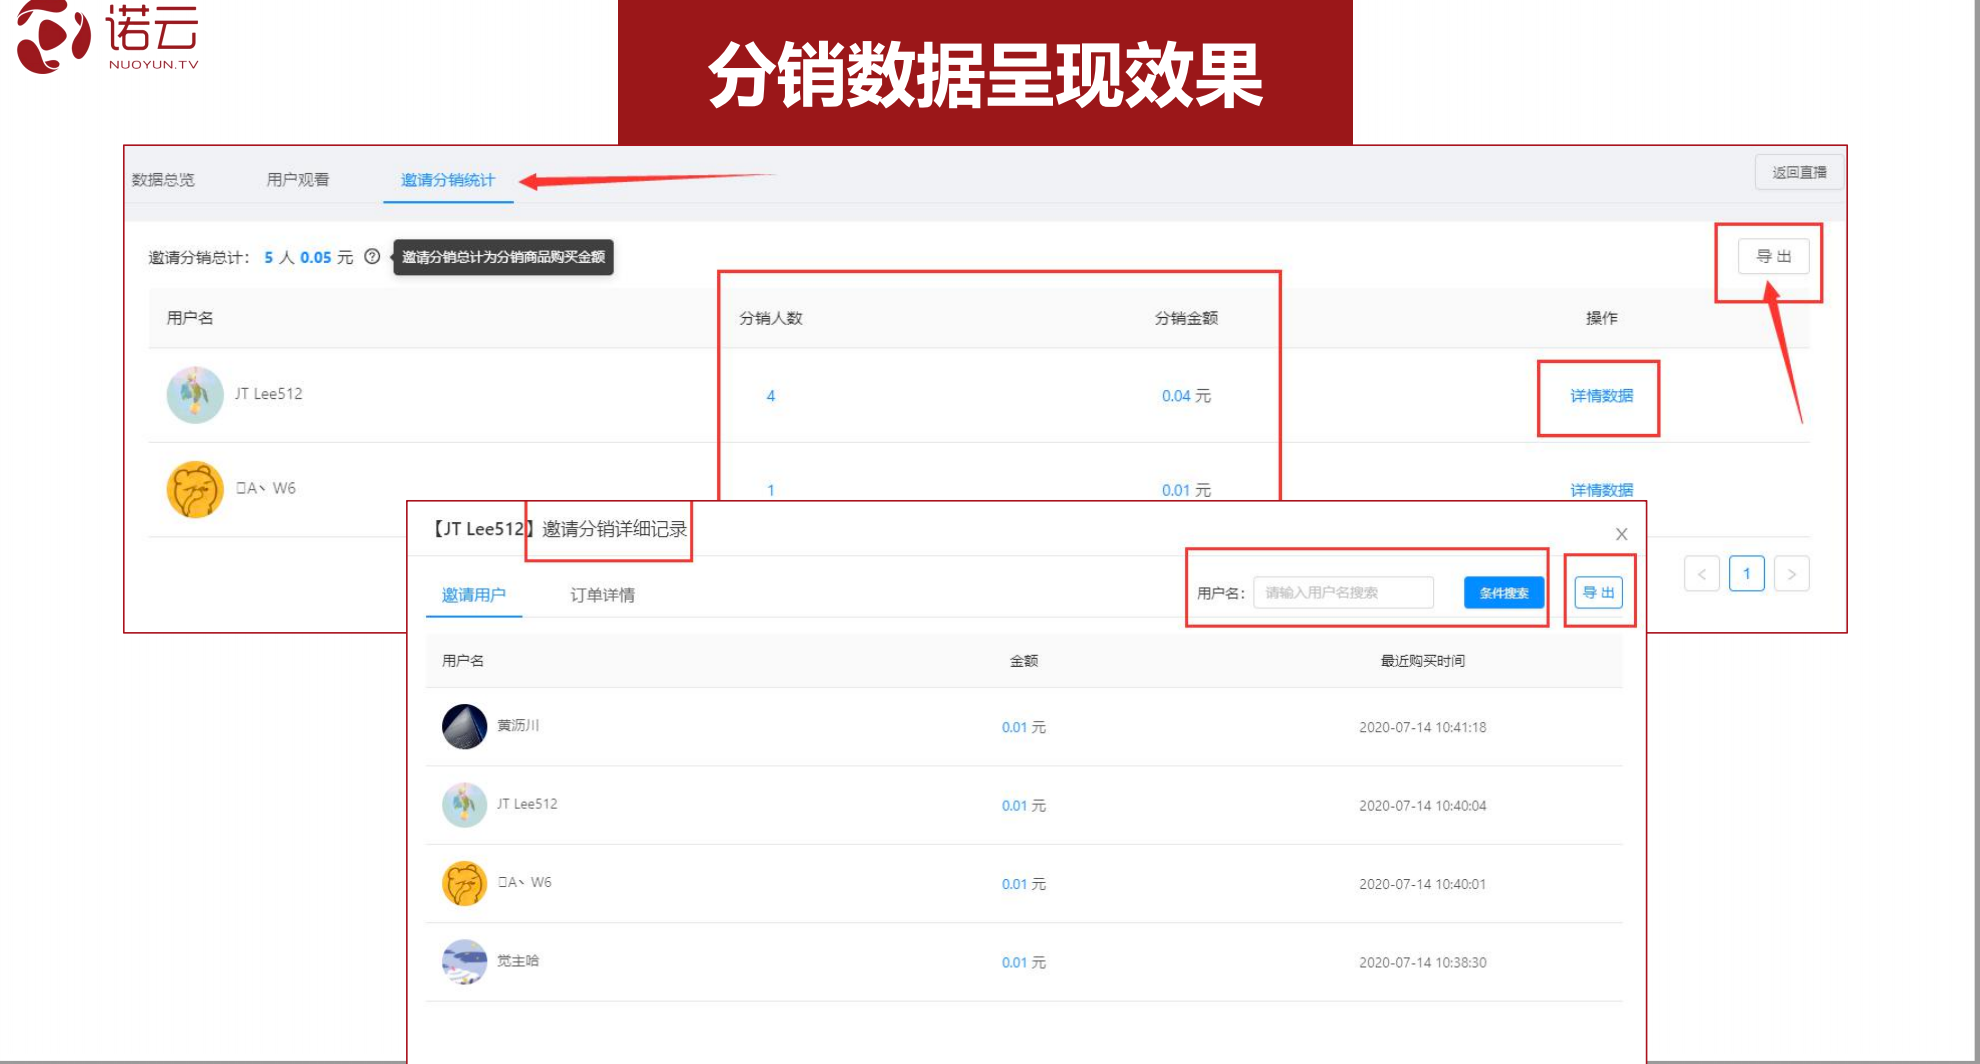Click the 返回直播 button
1980x1064 pixels.
coord(1798,172)
